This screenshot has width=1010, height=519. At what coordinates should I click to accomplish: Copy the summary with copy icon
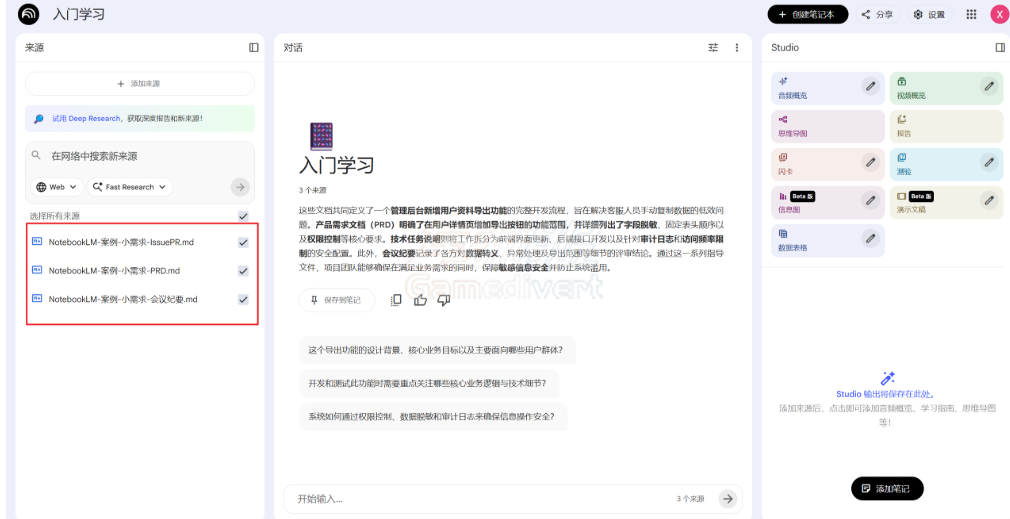(397, 300)
